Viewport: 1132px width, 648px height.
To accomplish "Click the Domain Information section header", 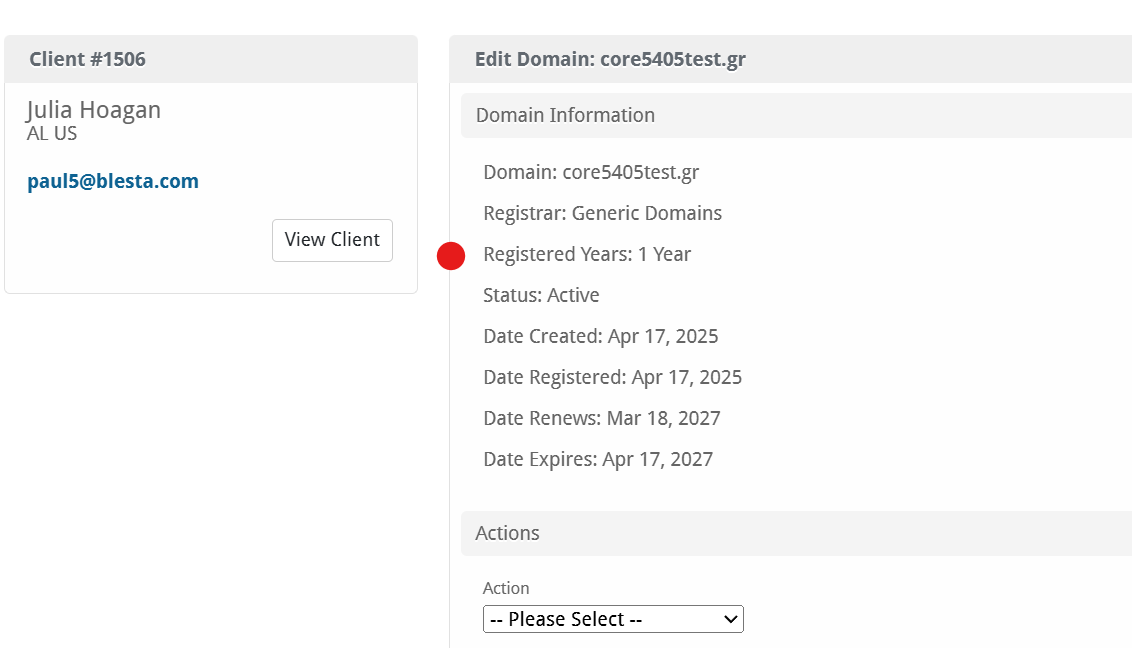I will pyautogui.click(x=565, y=115).
